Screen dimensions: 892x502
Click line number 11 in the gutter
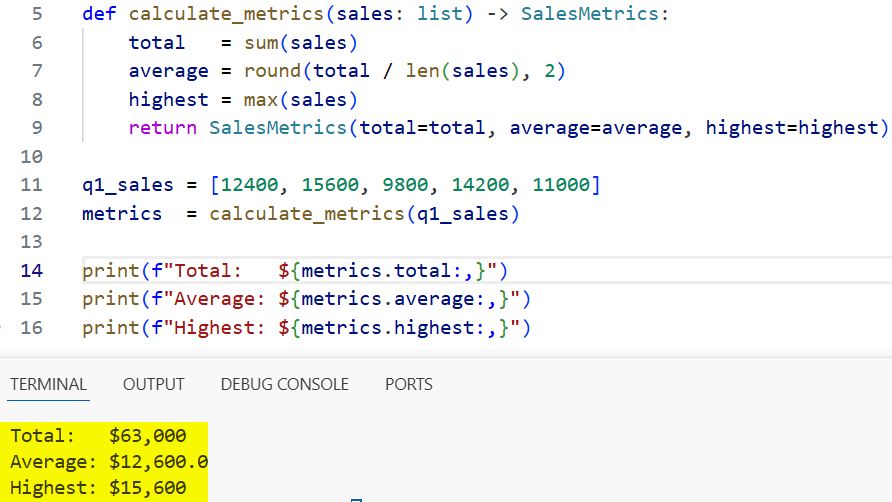pos(32,185)
